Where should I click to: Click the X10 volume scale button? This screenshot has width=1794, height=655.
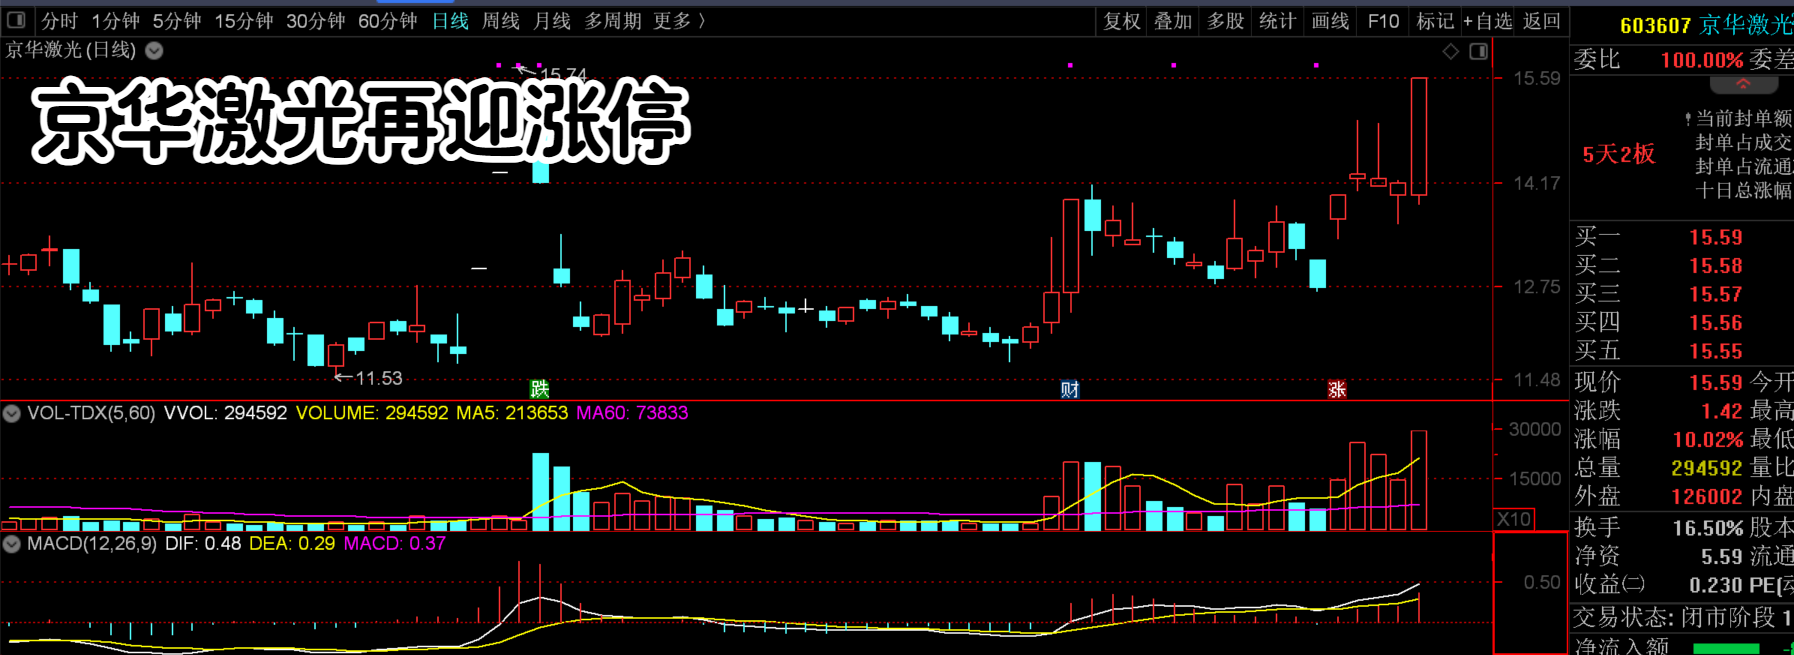coord(1514,519)
